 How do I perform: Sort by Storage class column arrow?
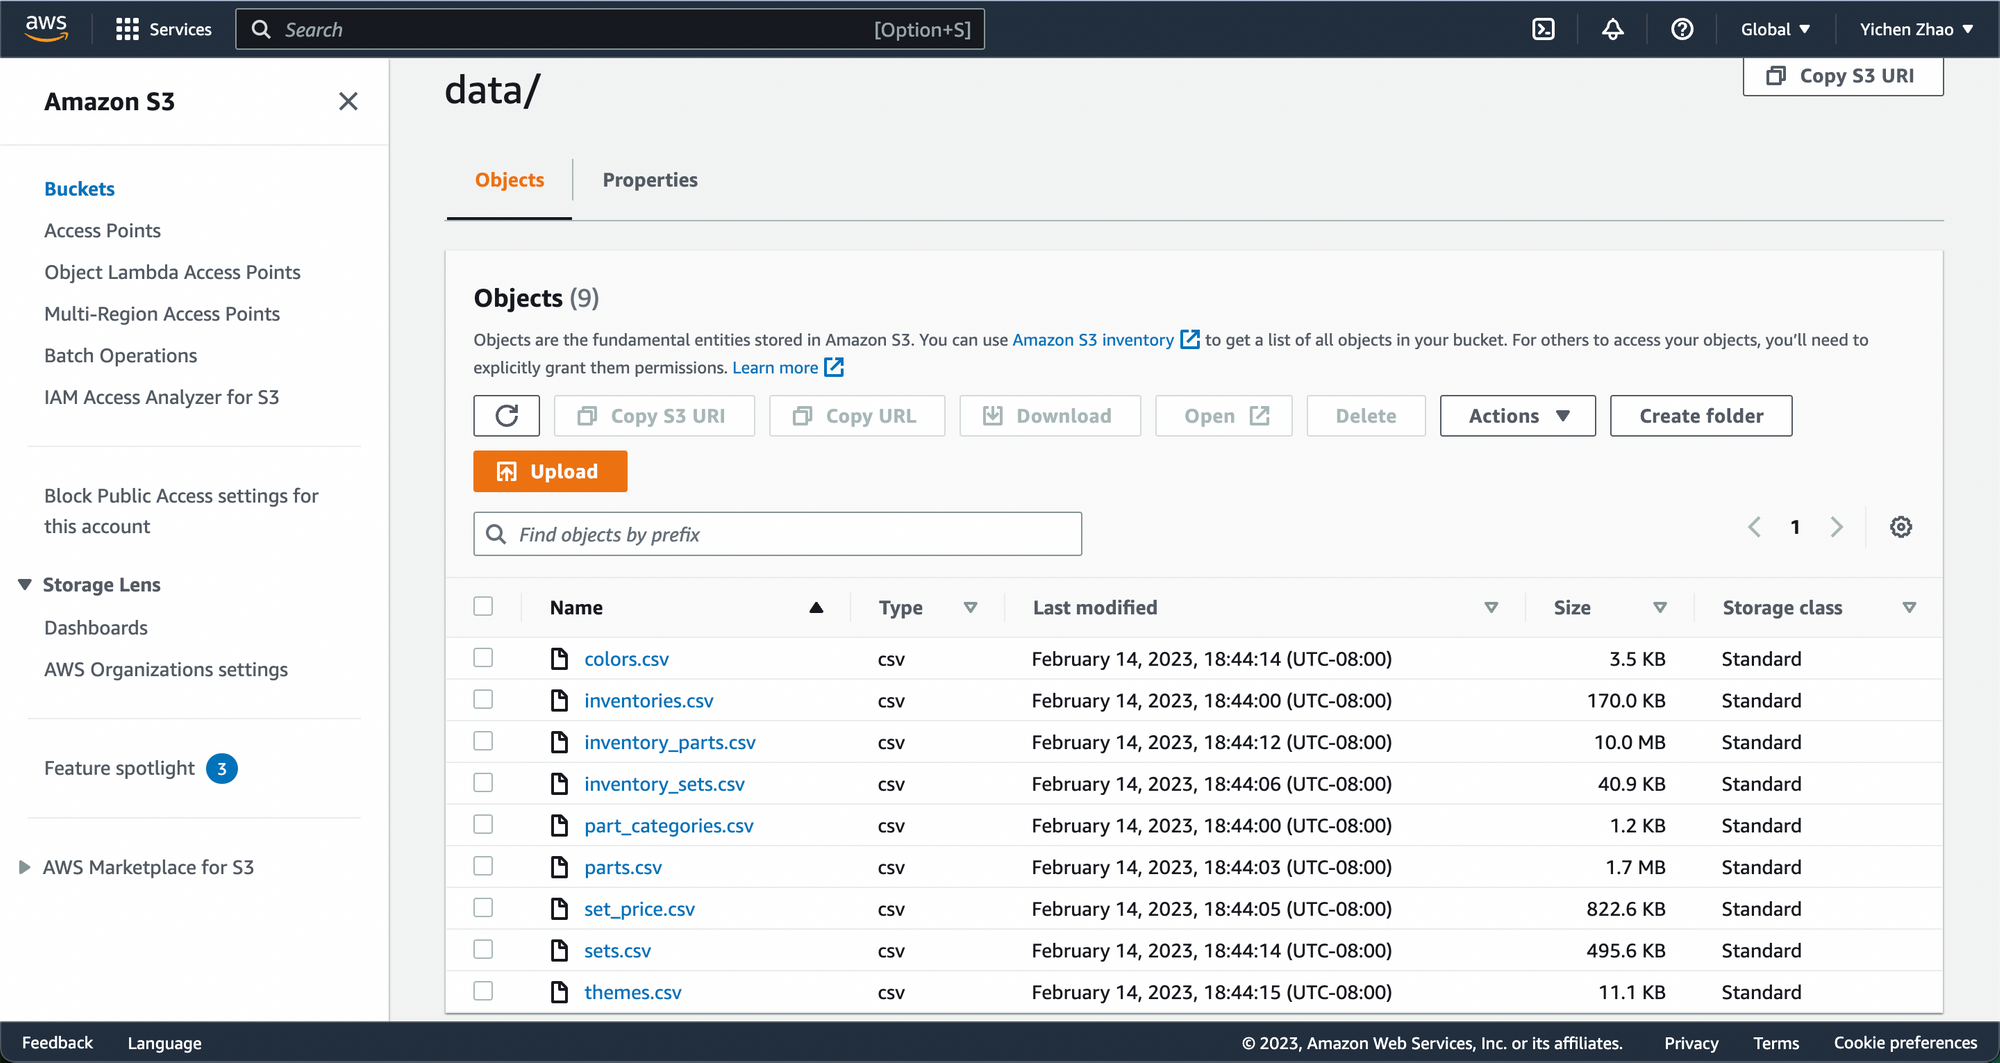(x=1909, y=607)
